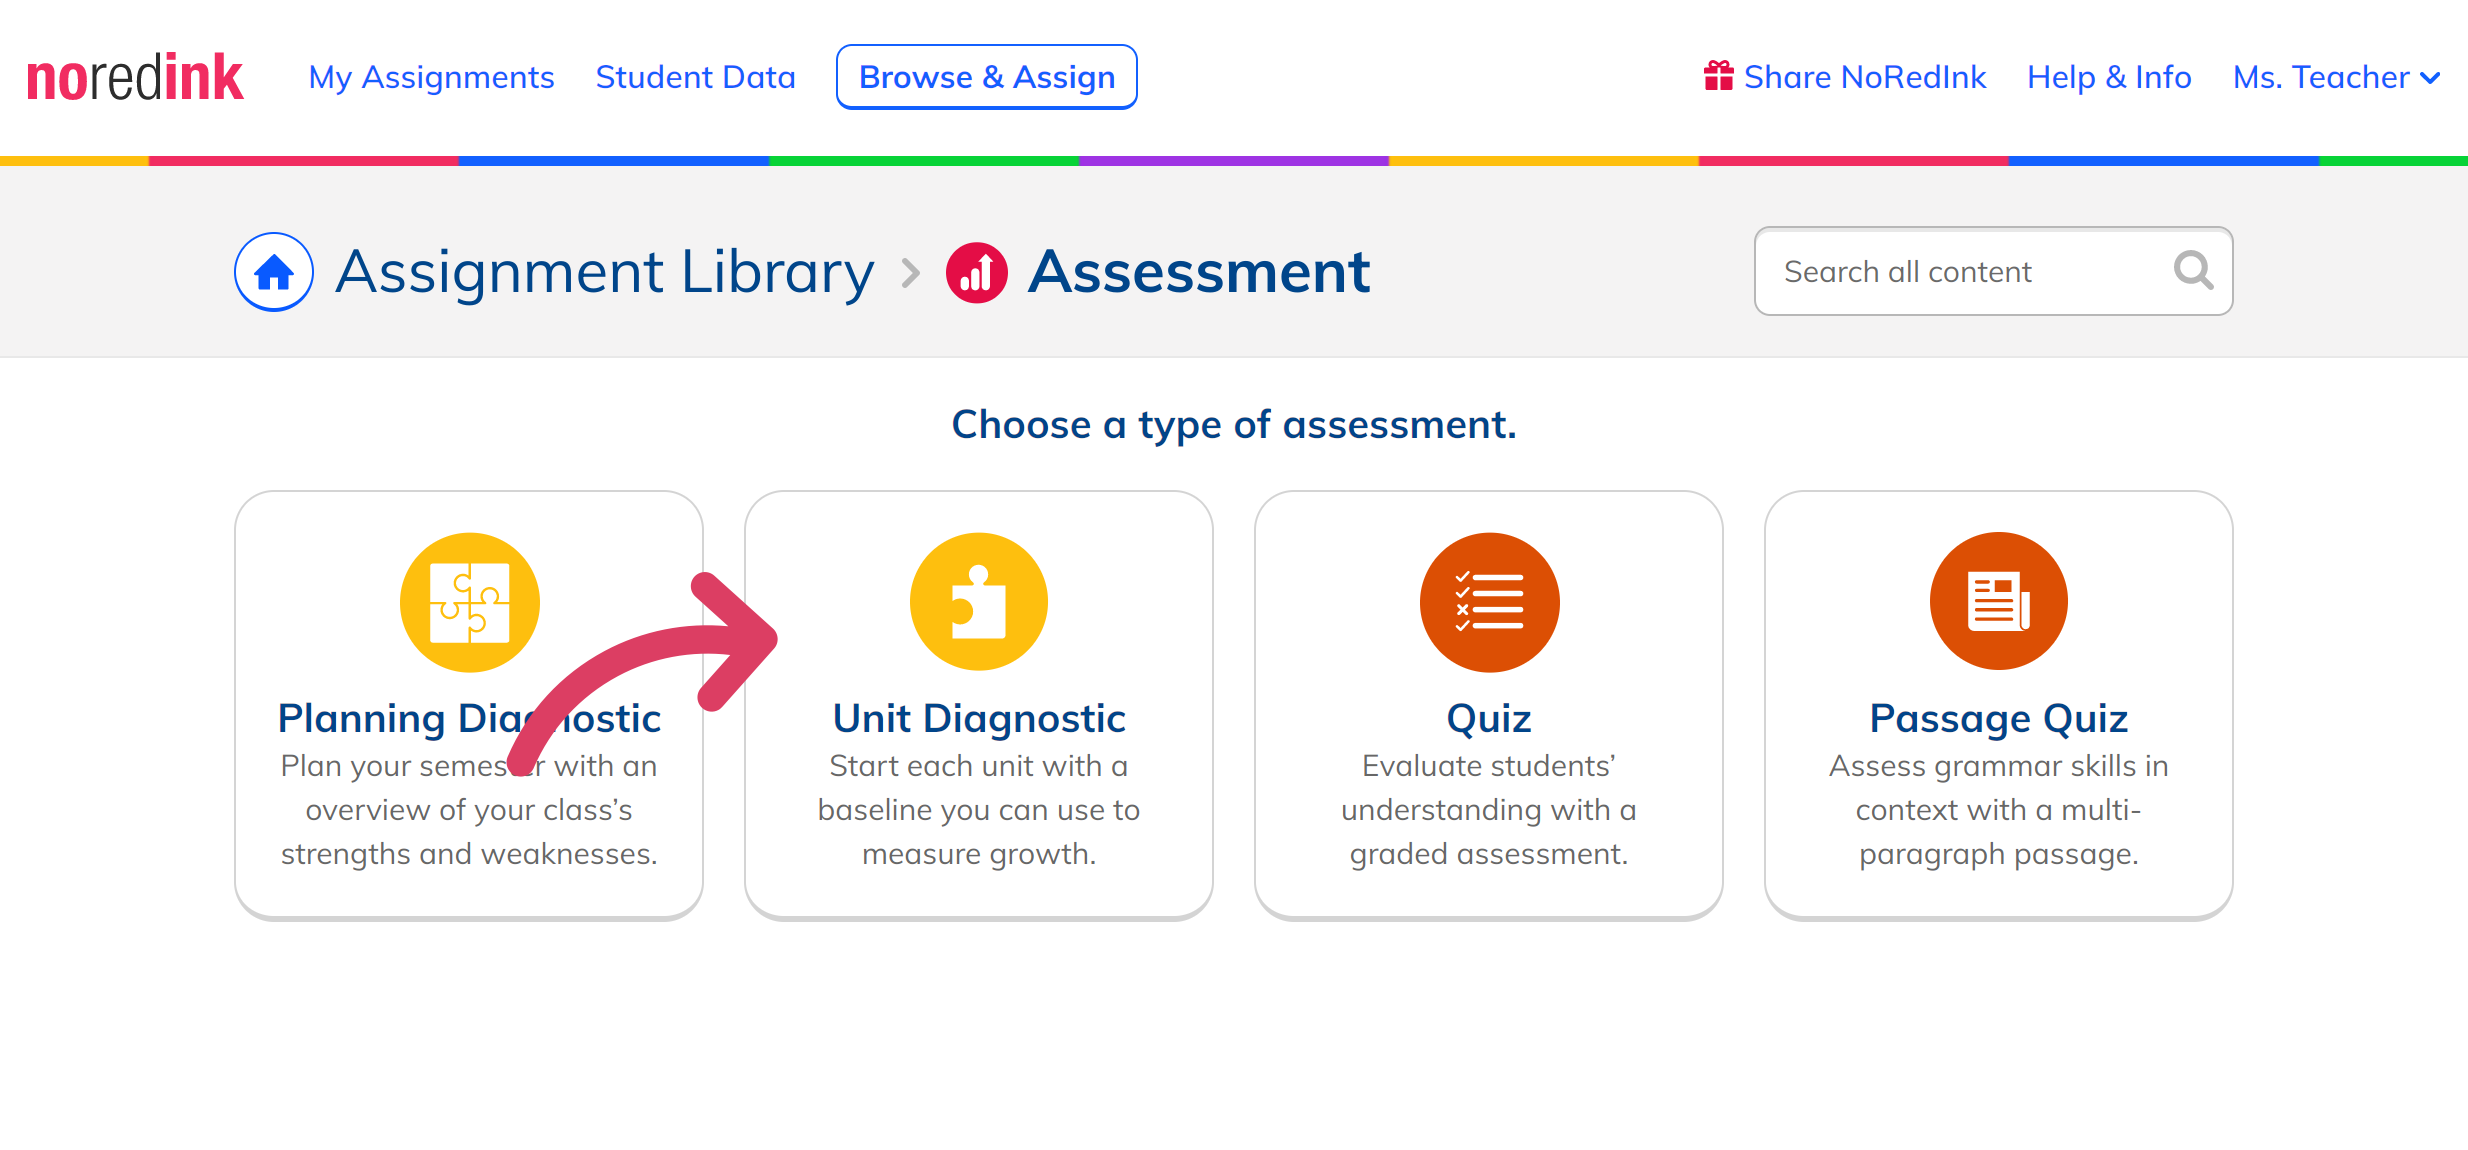2468x1150 pixels.
Task: Select the Unit Diagnostic title
Action: click(979, 718)
